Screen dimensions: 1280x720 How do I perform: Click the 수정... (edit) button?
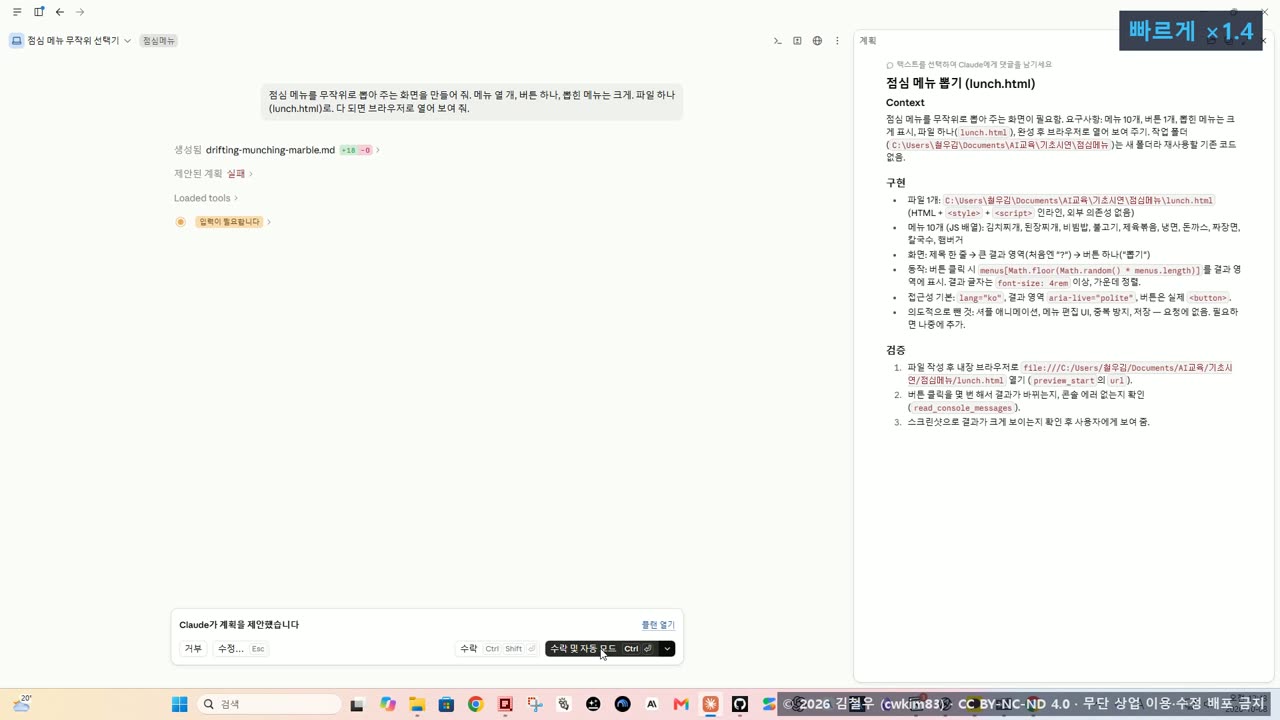241,649
